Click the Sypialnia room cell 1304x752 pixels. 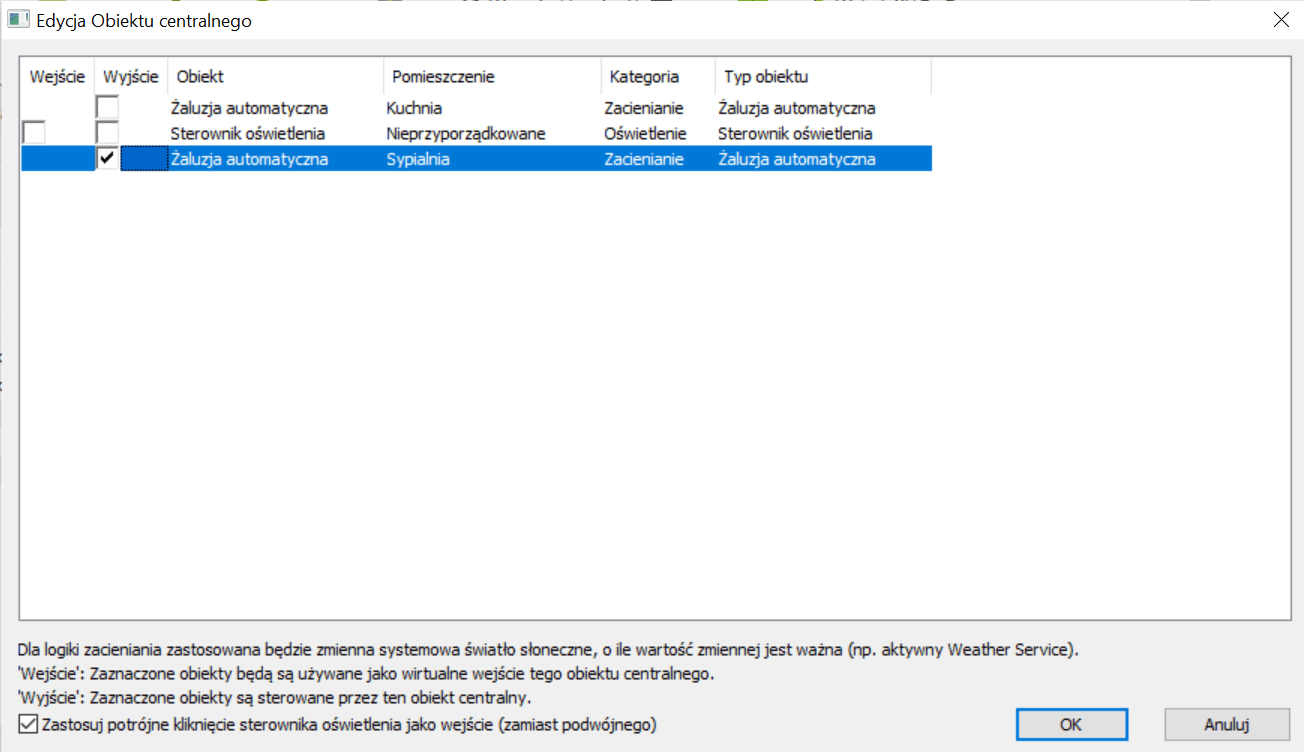click(417, 159)
